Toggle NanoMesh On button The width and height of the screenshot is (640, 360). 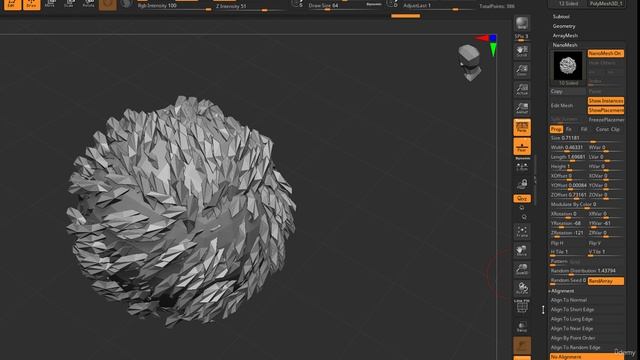[606, 53]
